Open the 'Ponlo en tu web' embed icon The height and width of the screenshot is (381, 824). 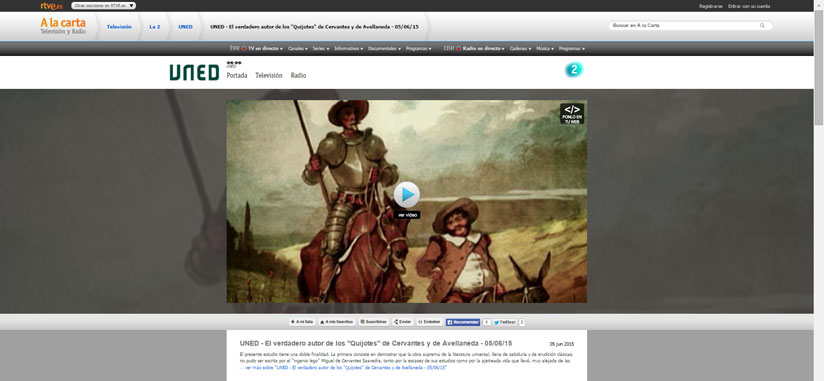[572, 114]
